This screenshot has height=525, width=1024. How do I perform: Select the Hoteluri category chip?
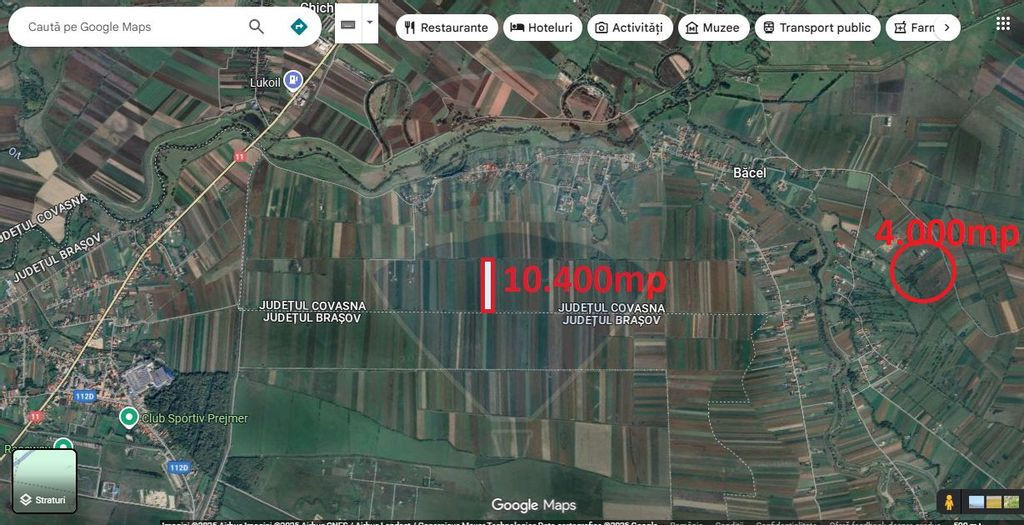542,27
